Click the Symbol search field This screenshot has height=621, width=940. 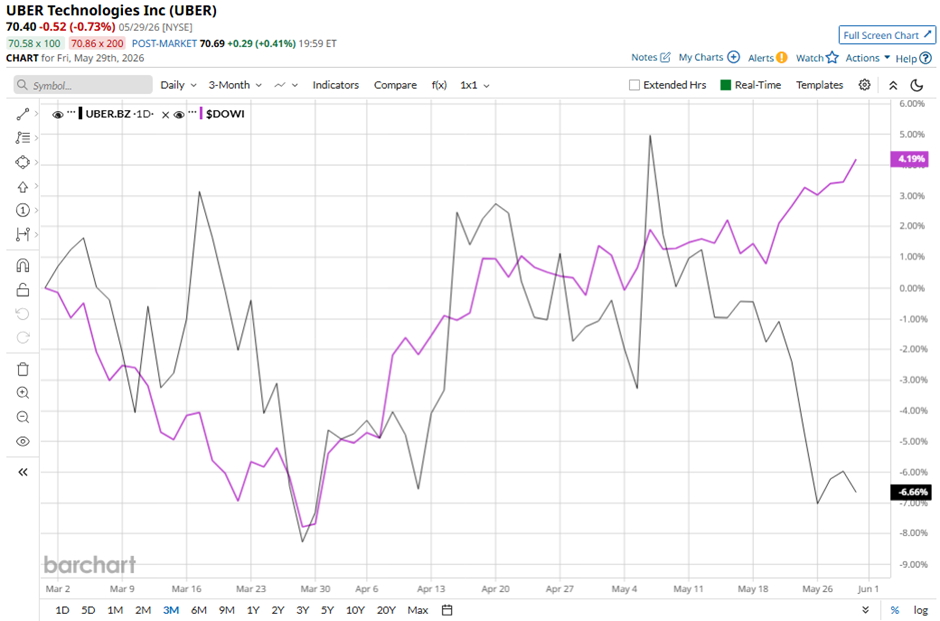point(83,85)
